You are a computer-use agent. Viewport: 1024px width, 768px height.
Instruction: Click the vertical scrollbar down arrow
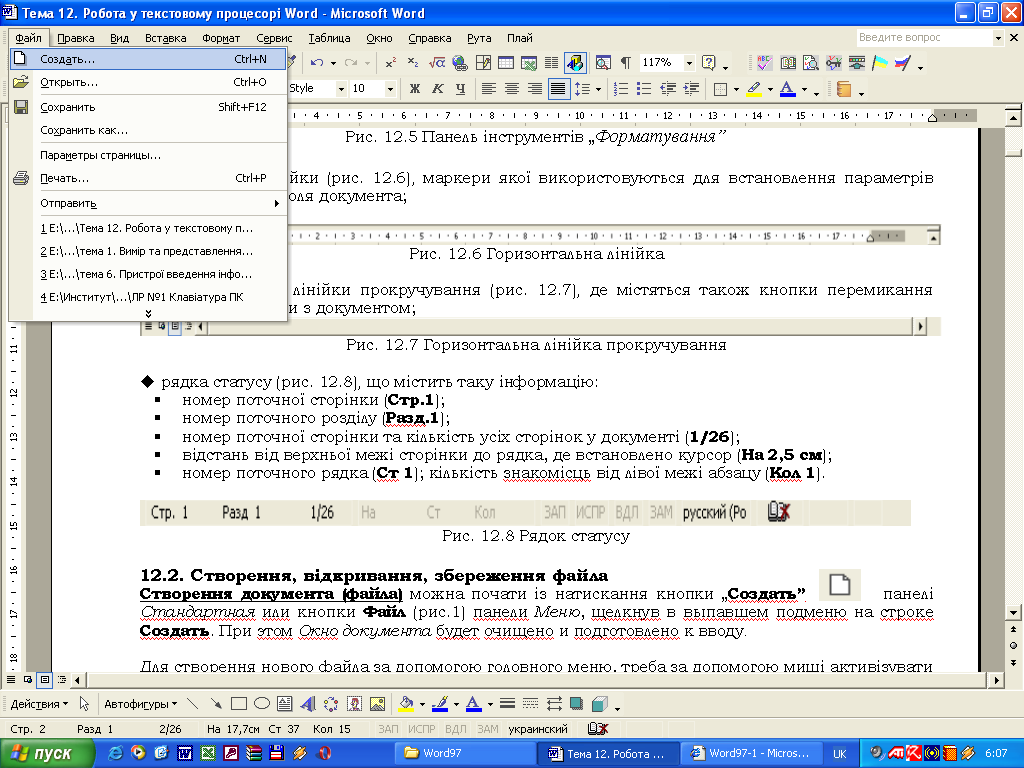tap(1013, 613)
